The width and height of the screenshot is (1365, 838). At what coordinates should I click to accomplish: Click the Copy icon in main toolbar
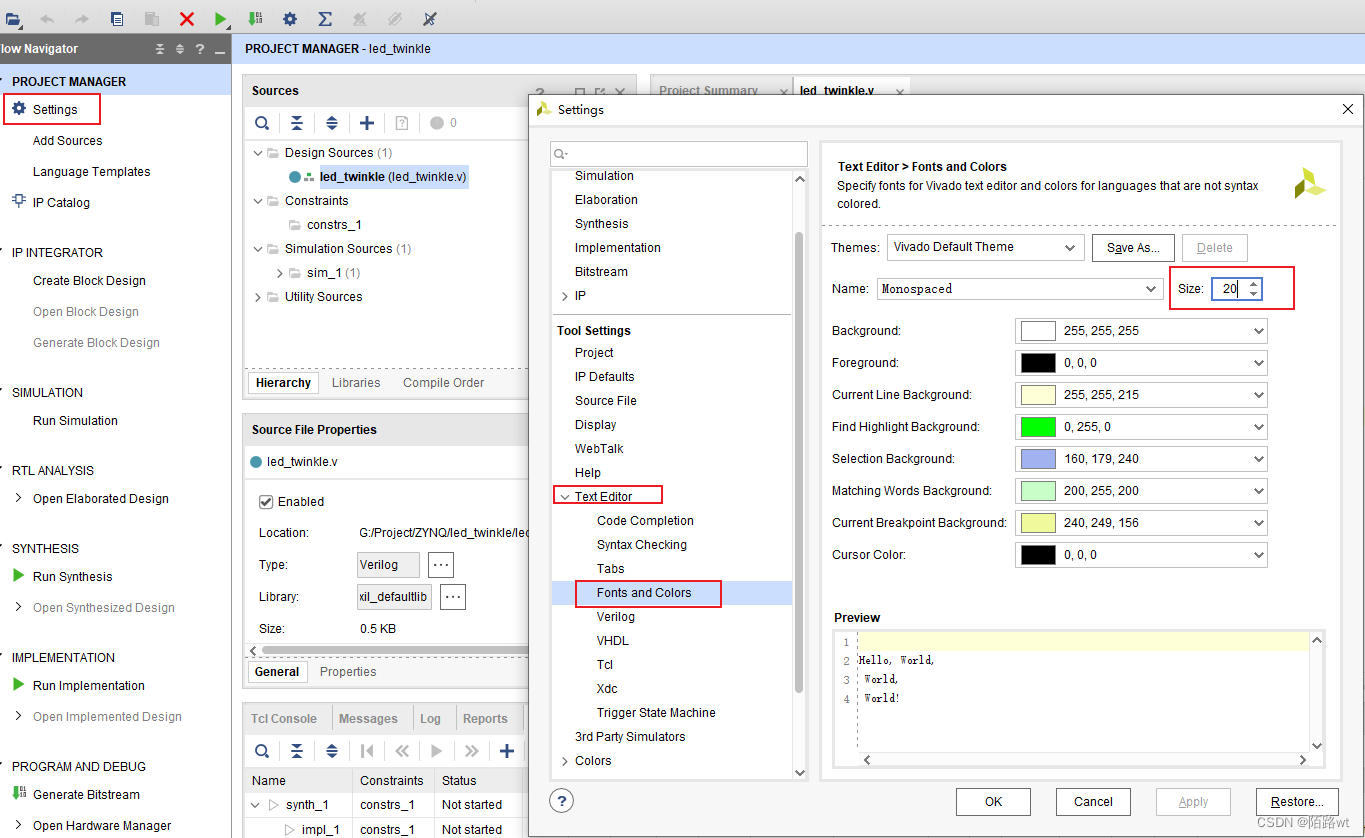click(x=118, y=18)
